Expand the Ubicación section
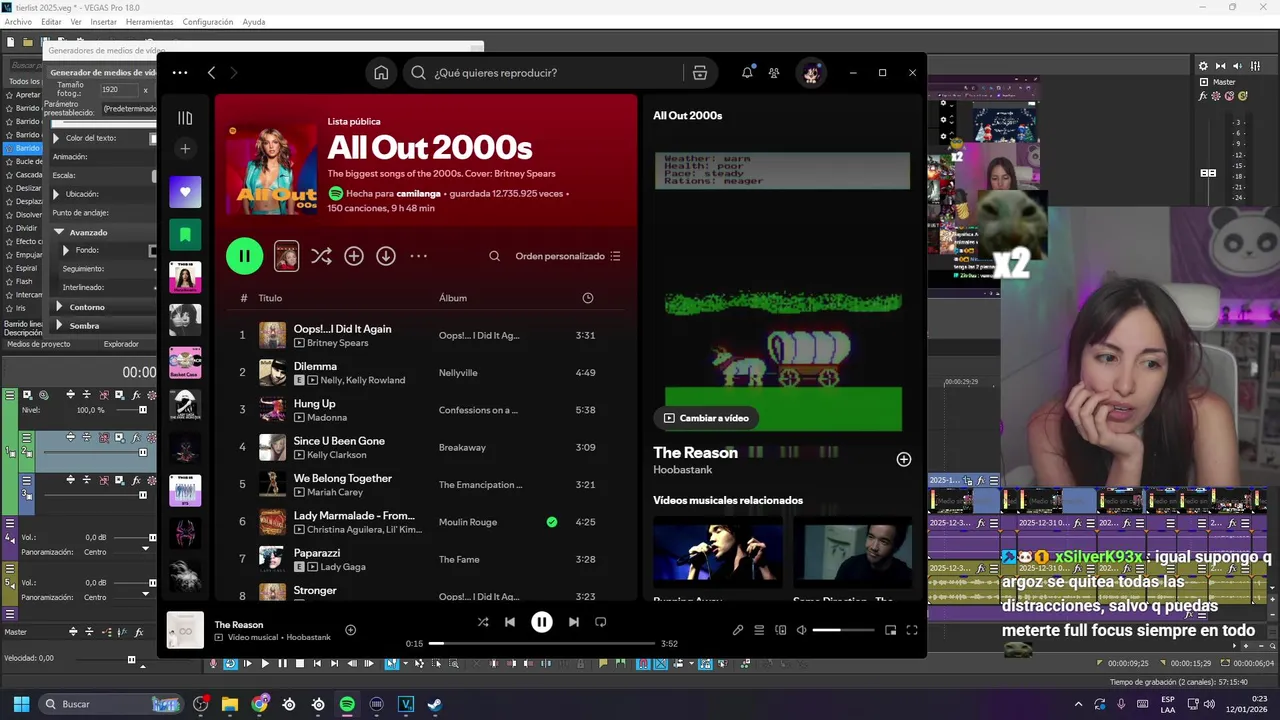Image resolution: width=1280 pixels, height=720 pixels. [x=57, y=194]
